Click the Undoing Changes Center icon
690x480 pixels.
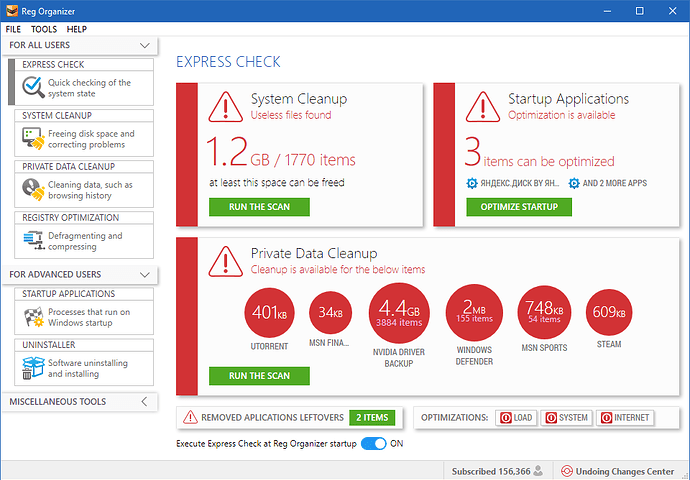pos(567,470)
